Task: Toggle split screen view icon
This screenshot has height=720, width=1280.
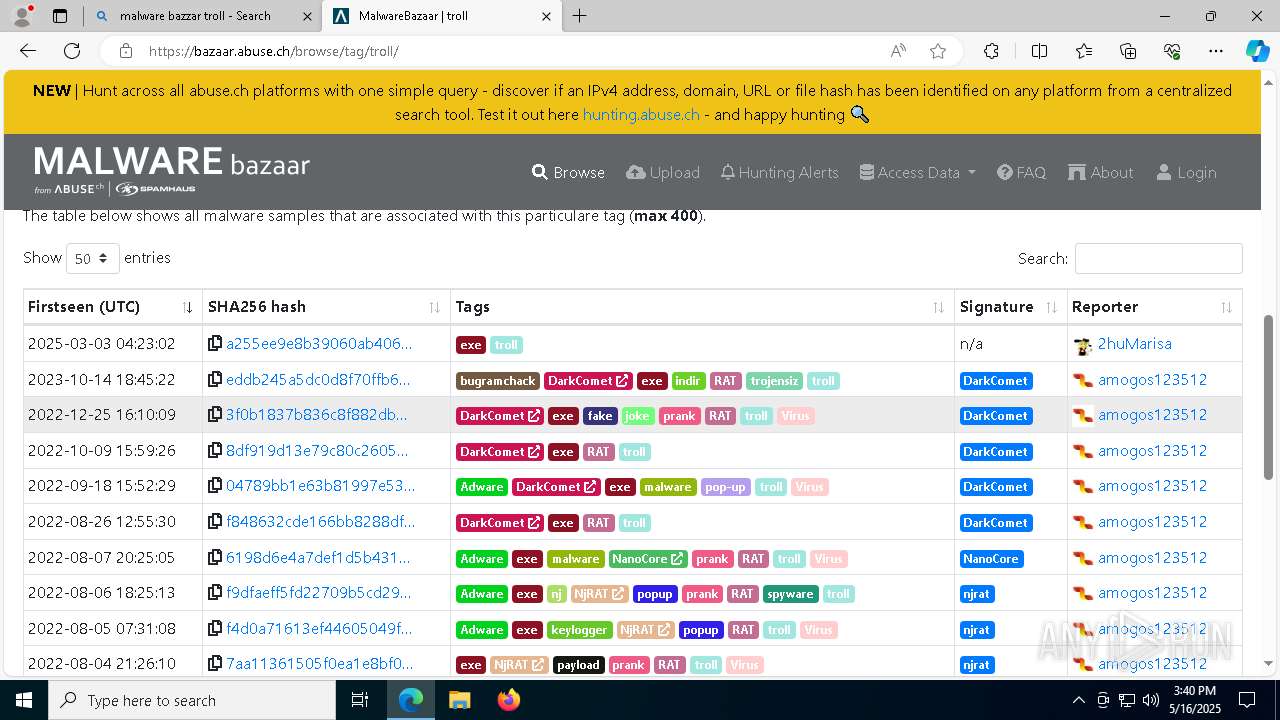Action: pos(1039,51)
